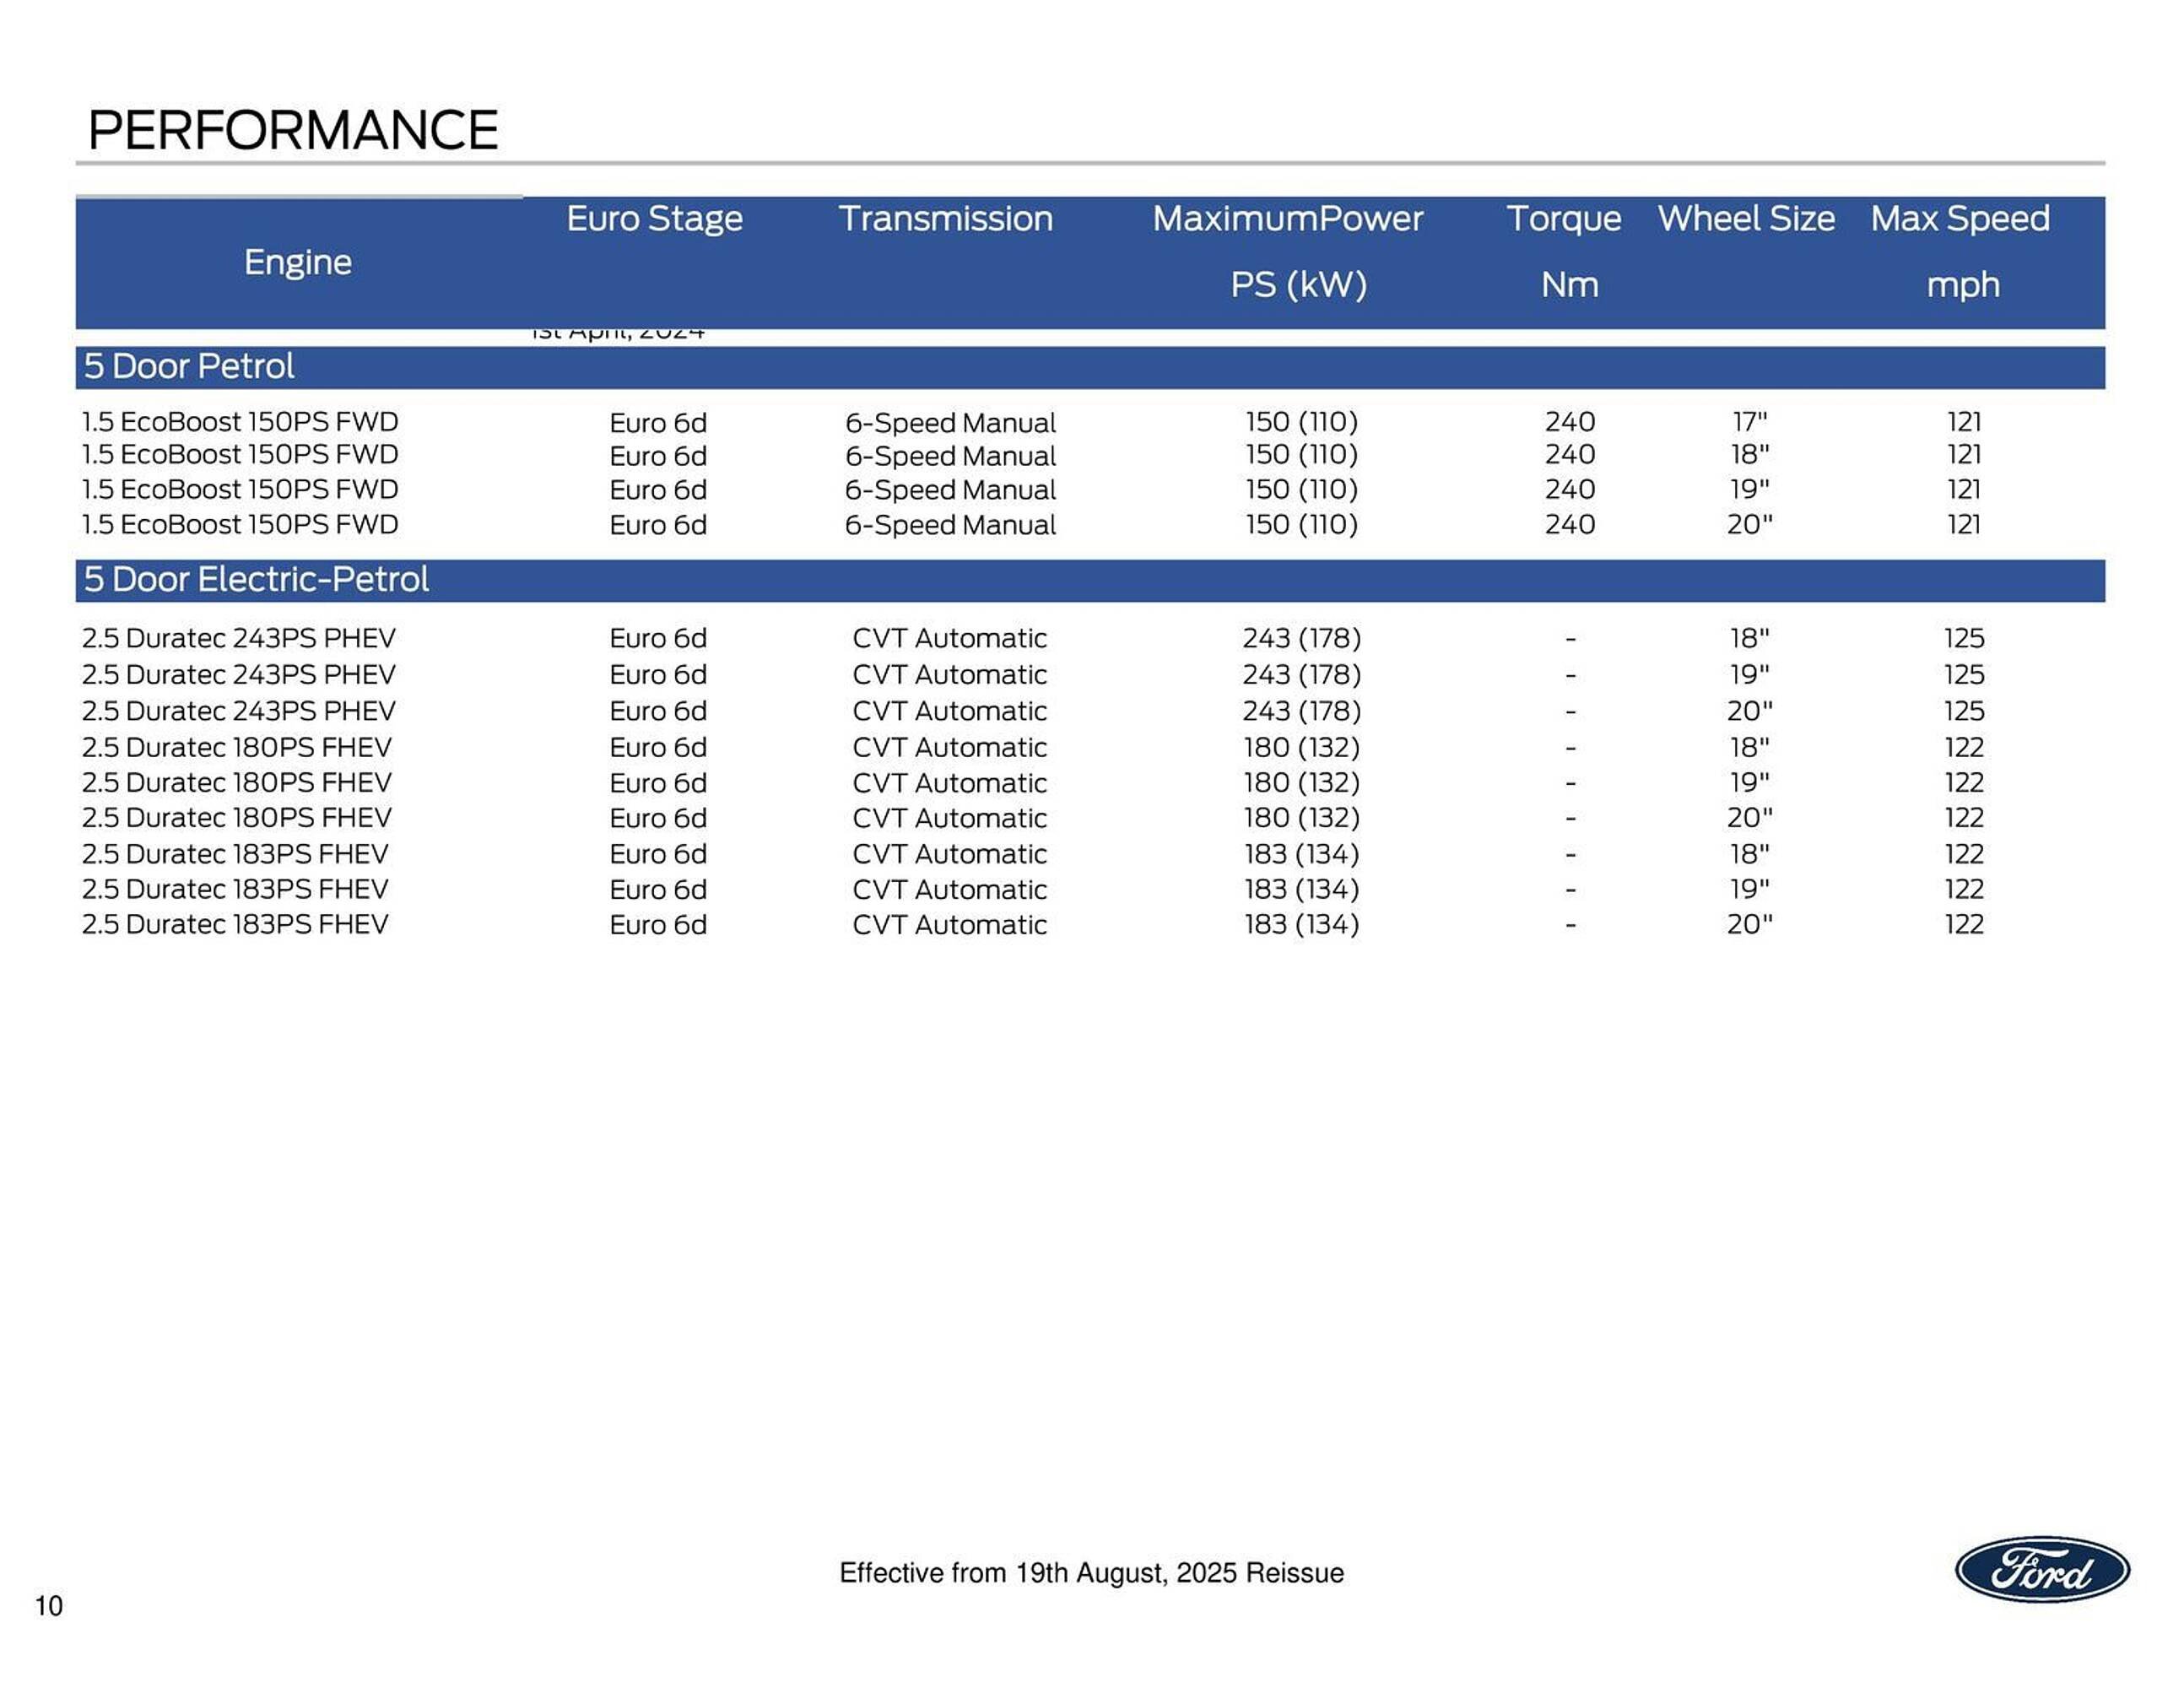Screen dimensions: 2184x1688
Task: Click the Euro Stage column header
Action: tap(654, 219)
